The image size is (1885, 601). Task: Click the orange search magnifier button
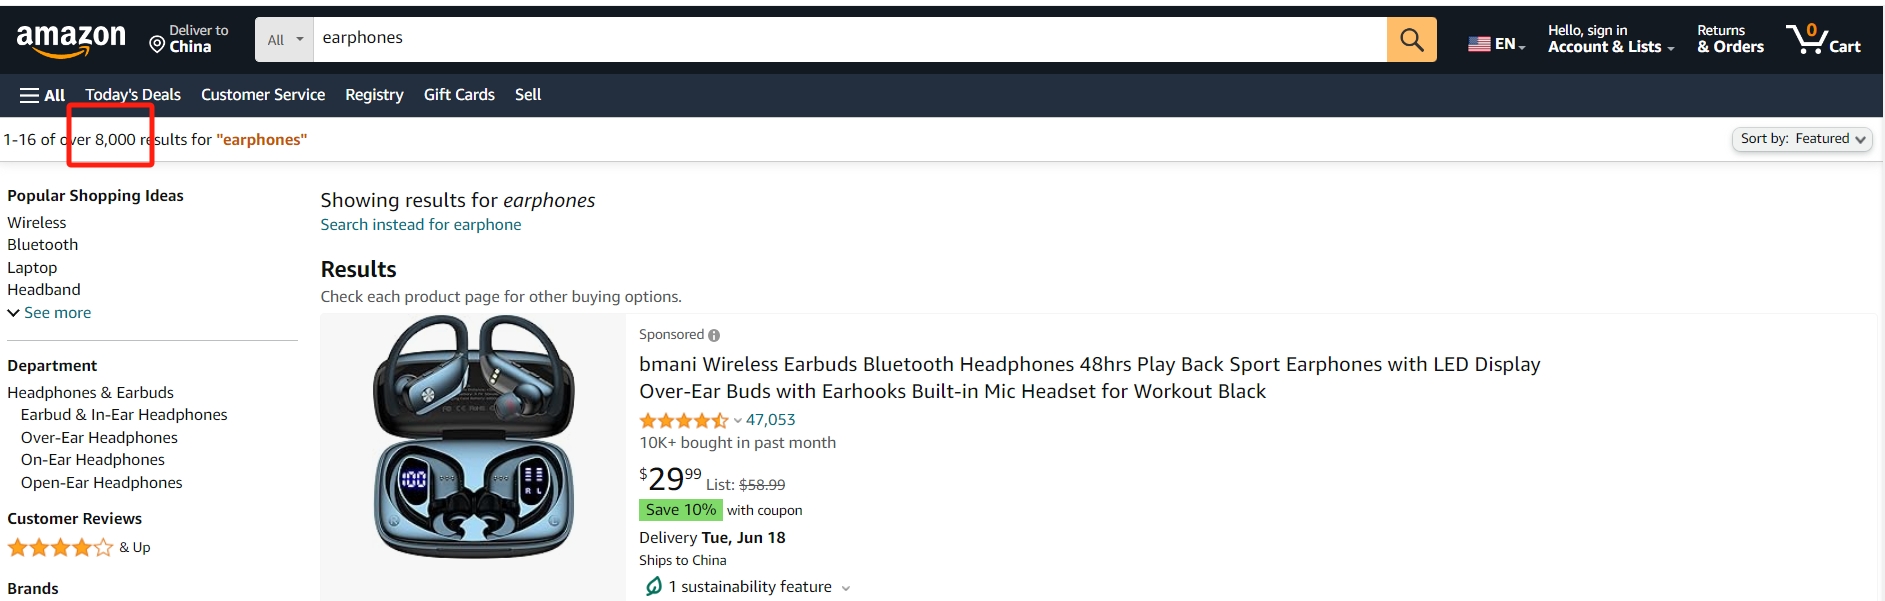coord(1411,39)
